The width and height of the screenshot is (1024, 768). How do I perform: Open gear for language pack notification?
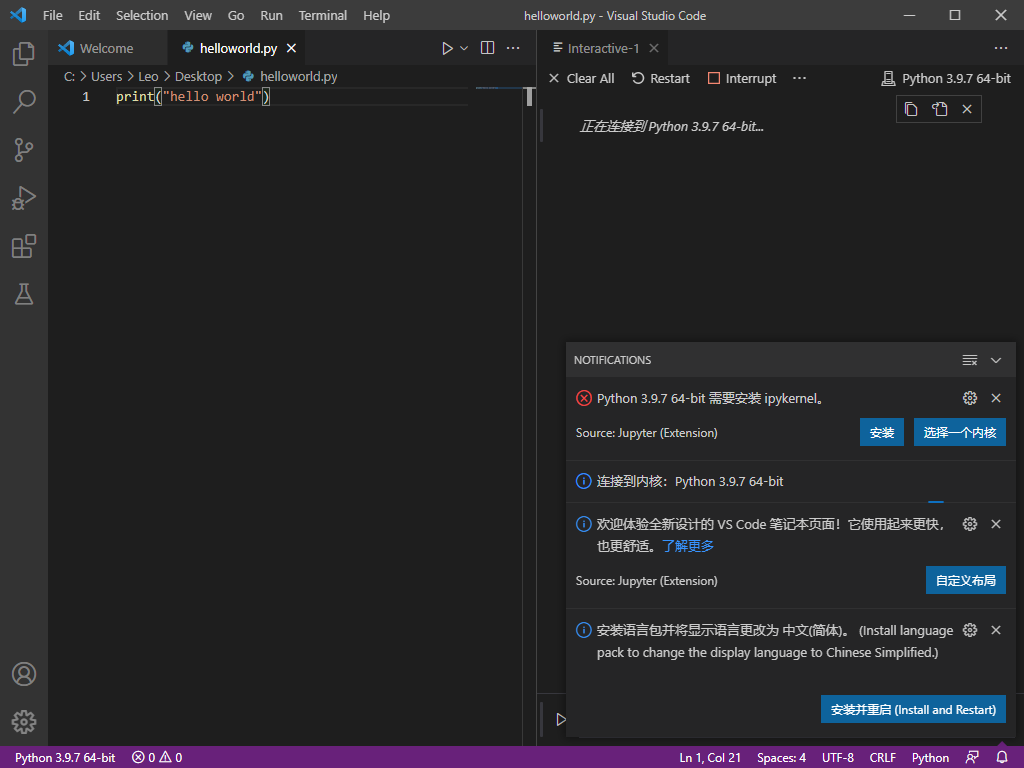[970, 630]
